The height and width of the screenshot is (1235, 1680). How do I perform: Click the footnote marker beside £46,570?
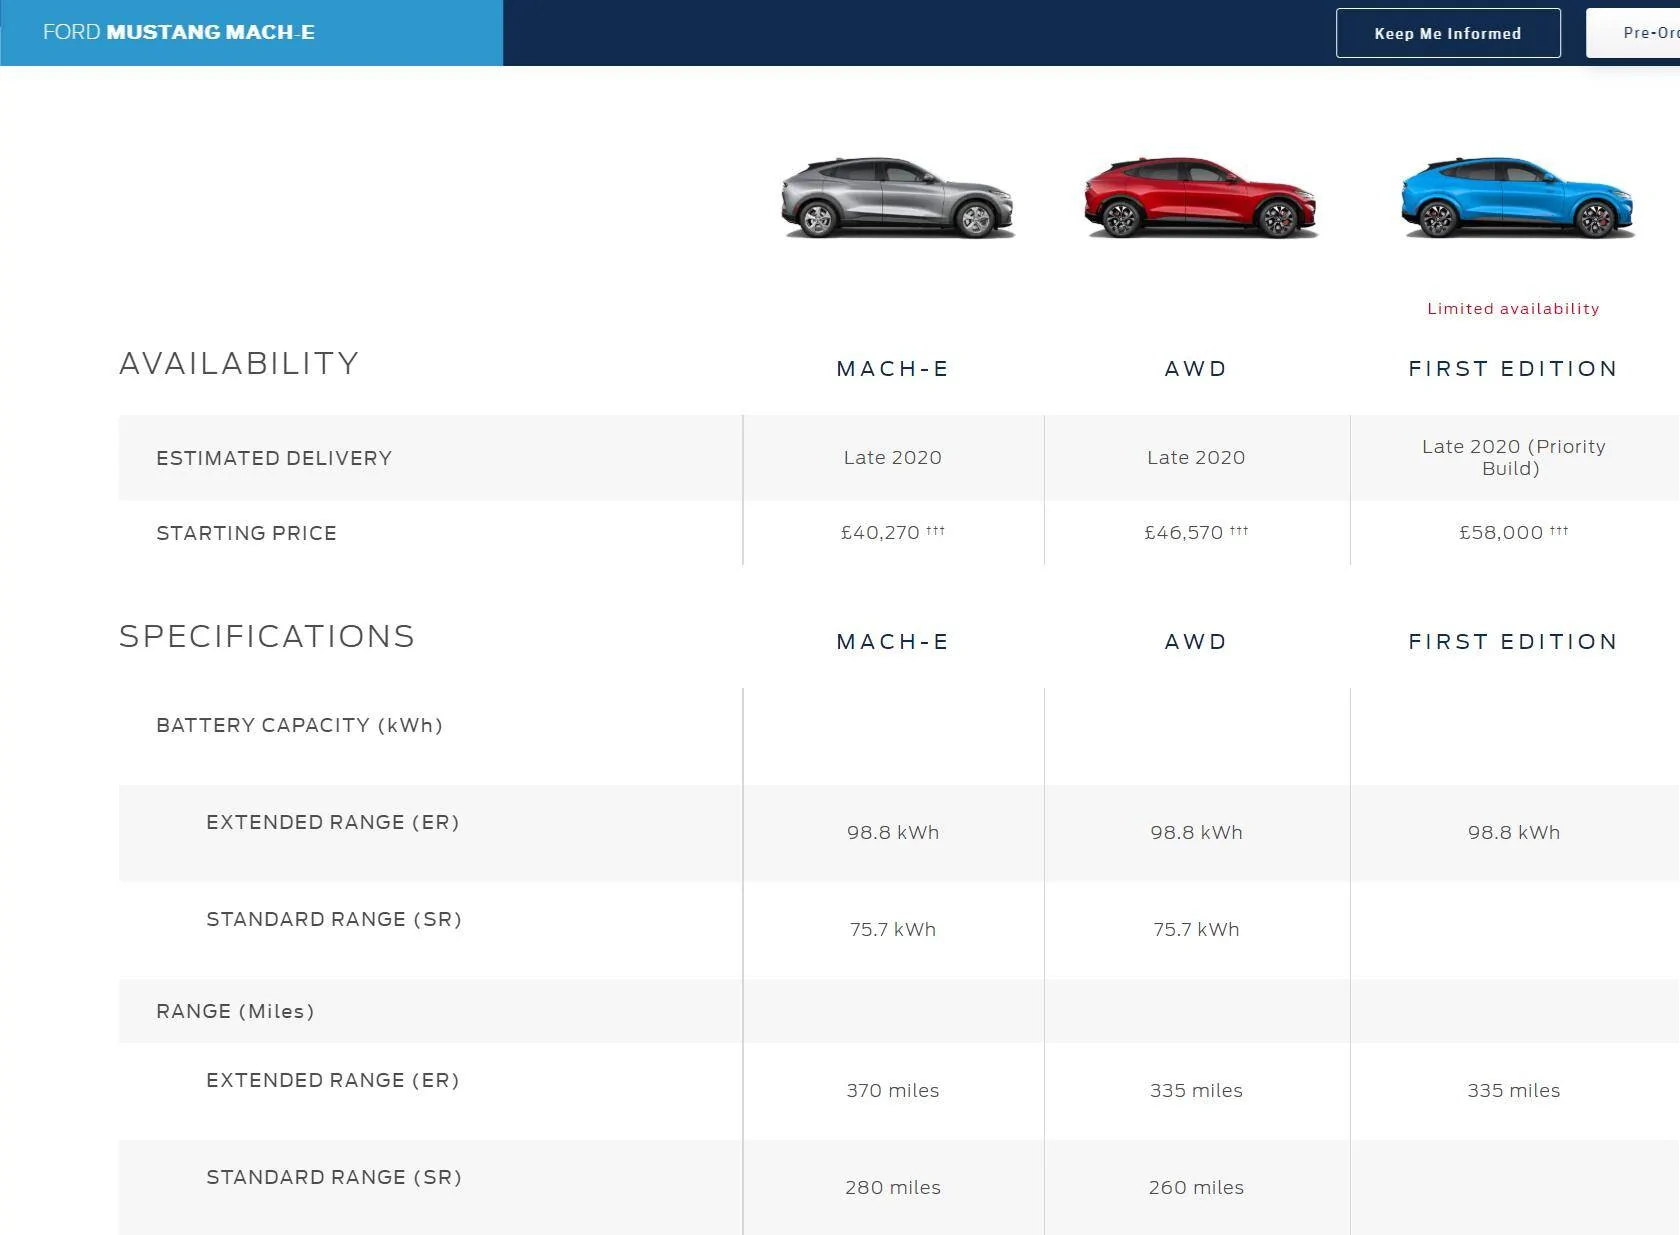pyautogui.click(x=1239, y=530)
